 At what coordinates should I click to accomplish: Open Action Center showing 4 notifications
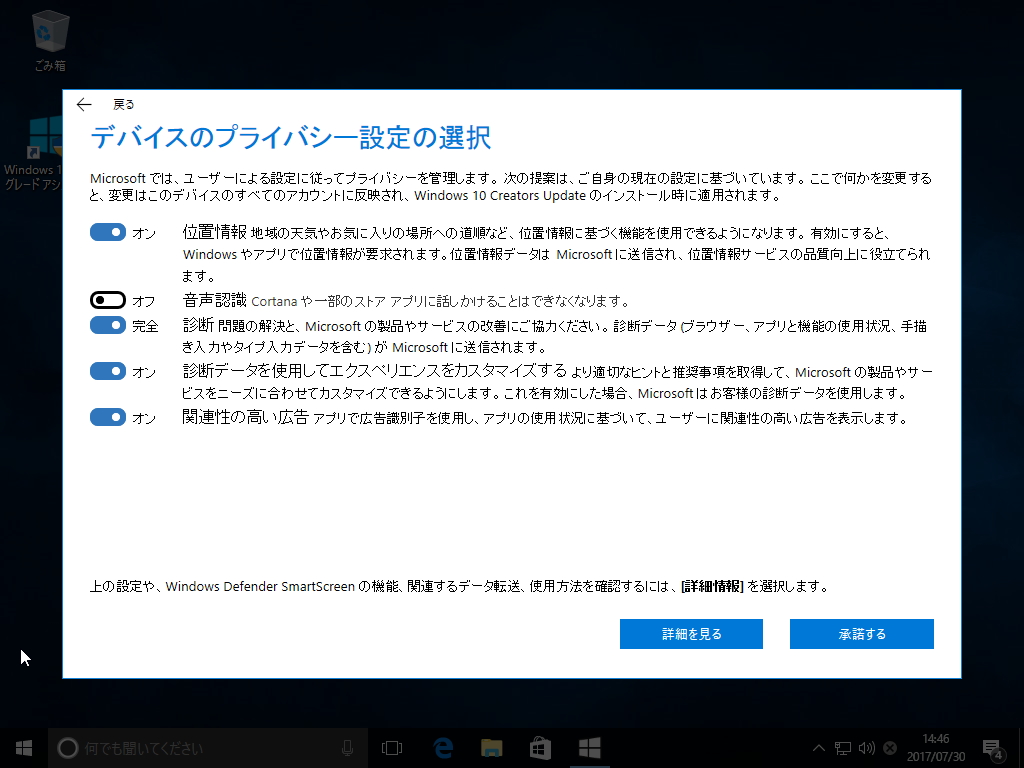click(x=993, y=747)
